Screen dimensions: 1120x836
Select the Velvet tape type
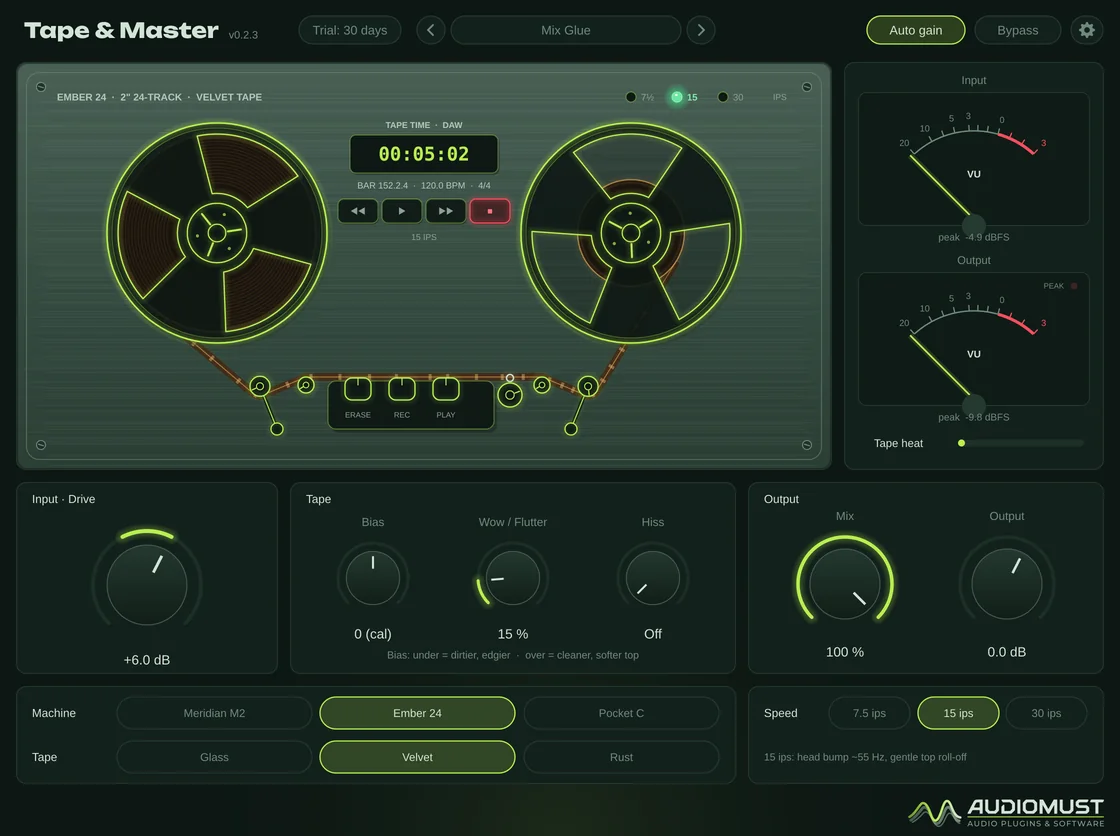tap(417, 757)
